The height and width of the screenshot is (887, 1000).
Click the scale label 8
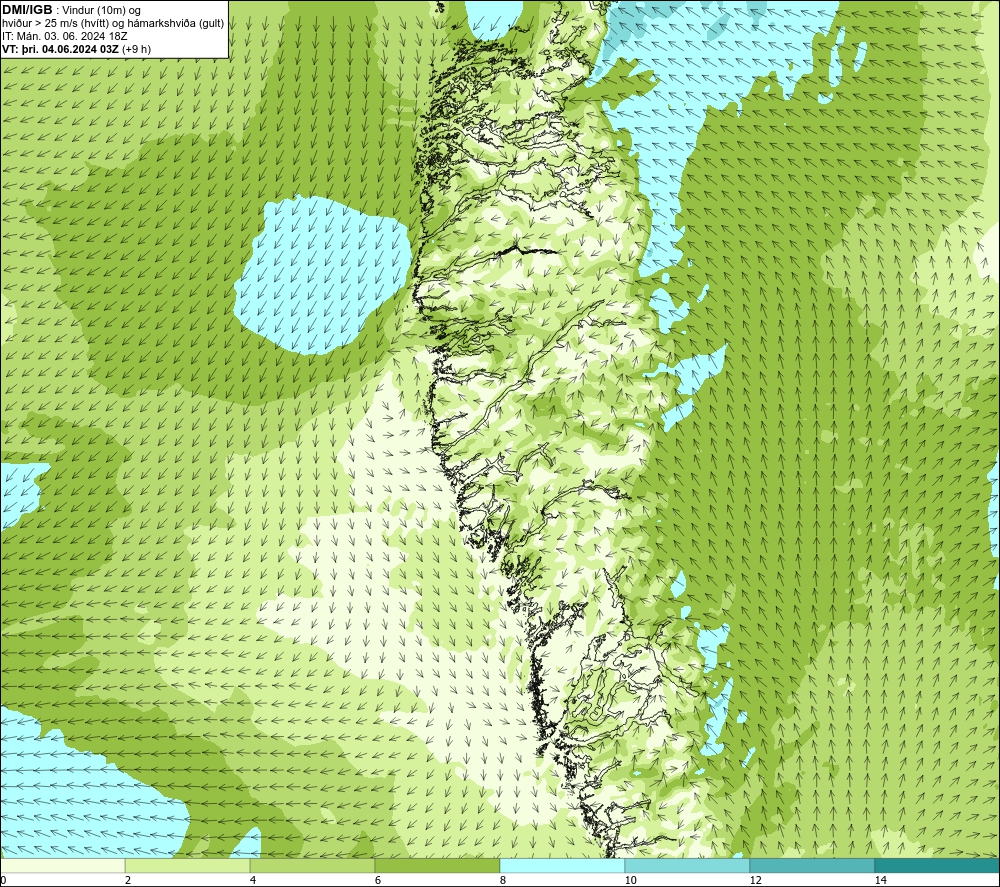pyautogui.click(x=503, y=881)
